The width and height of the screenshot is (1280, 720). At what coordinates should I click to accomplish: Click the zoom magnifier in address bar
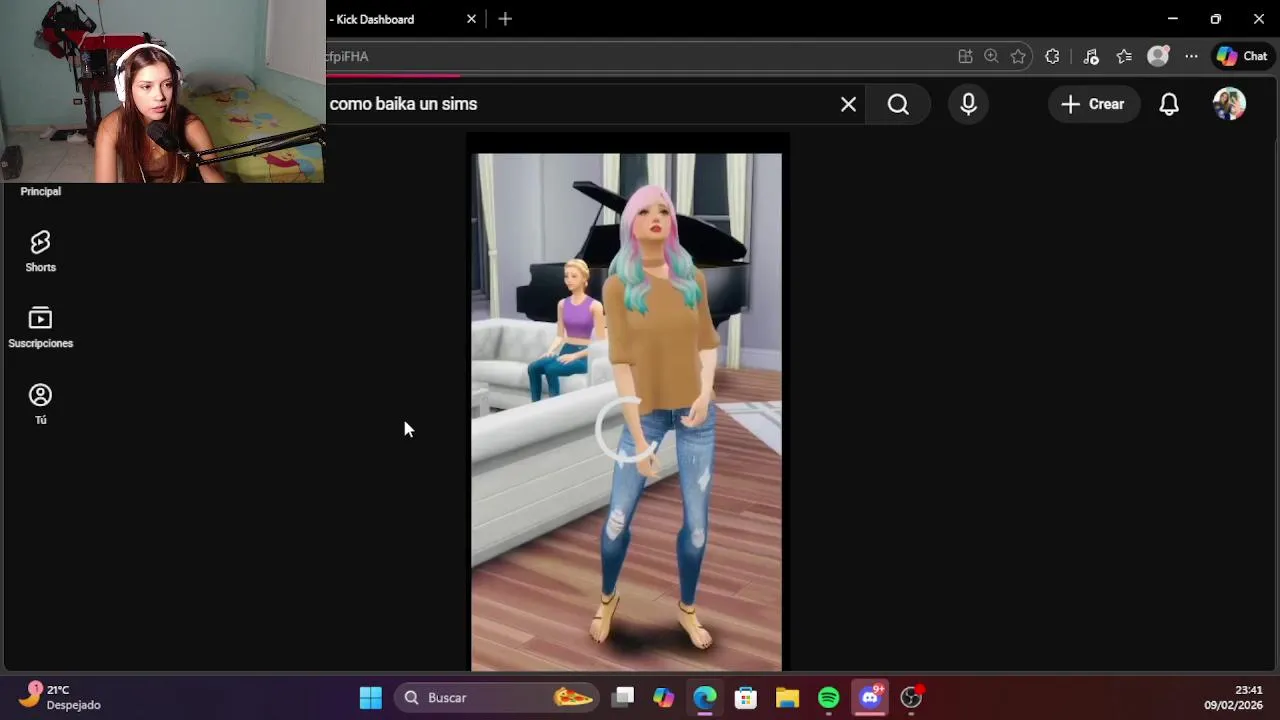(991, 56)
